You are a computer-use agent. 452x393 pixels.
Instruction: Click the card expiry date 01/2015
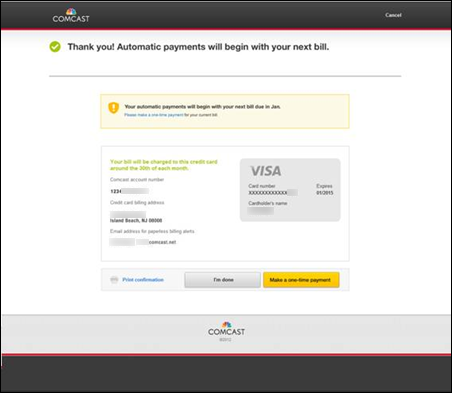click(325, 193)
